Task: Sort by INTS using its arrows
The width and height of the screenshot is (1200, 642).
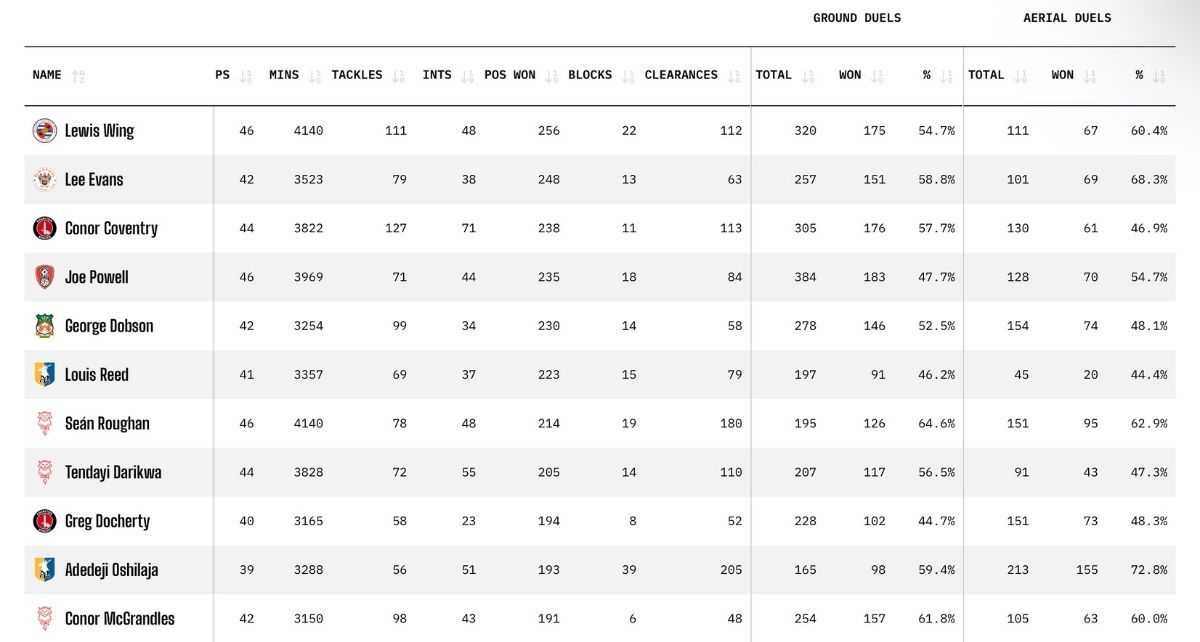Action: click(468, 76)
